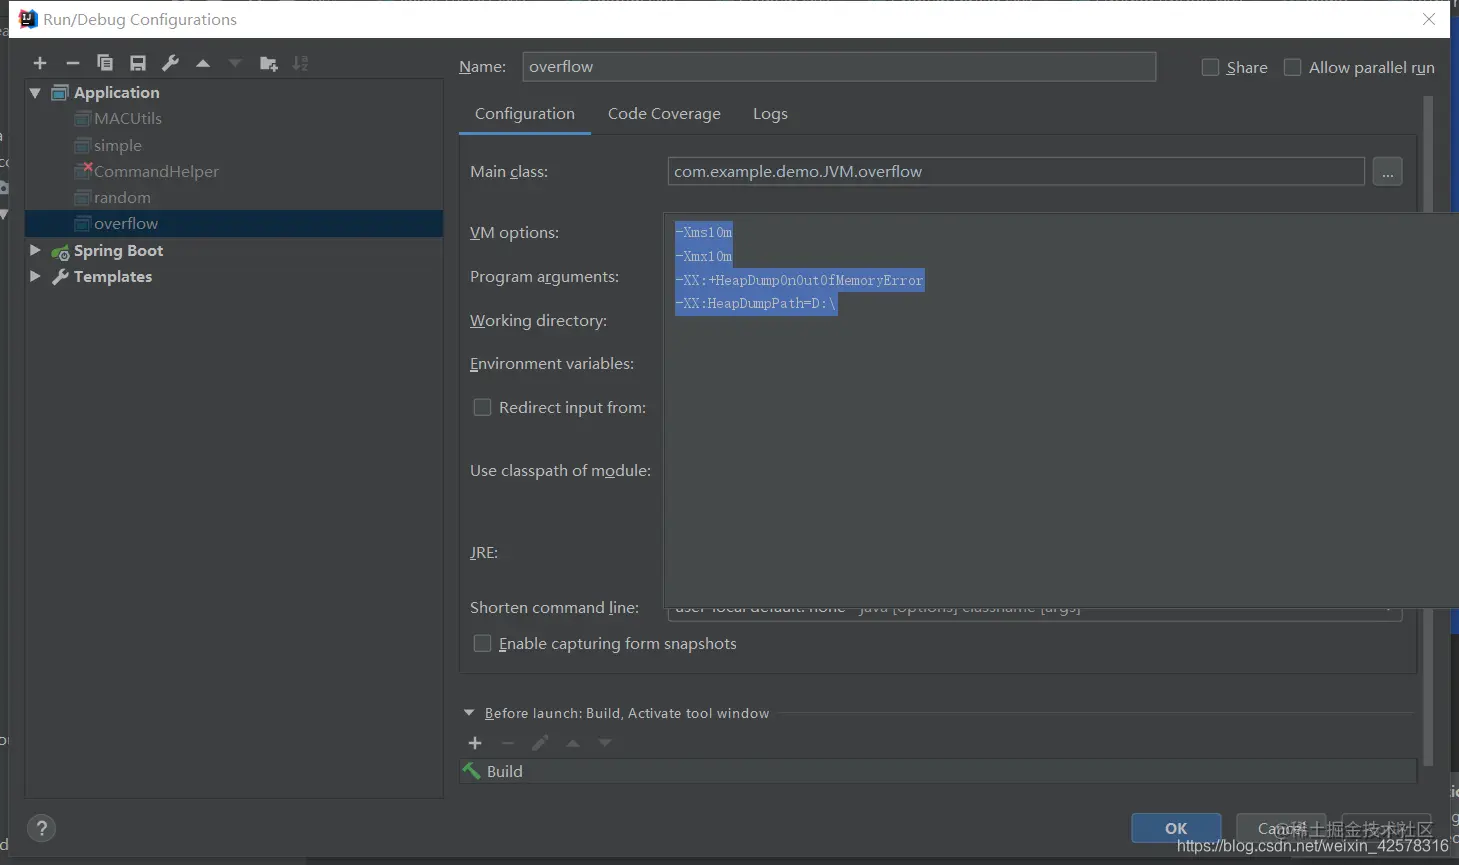
Task: Click the Templates wrench icon
Action: coord(60,277)
